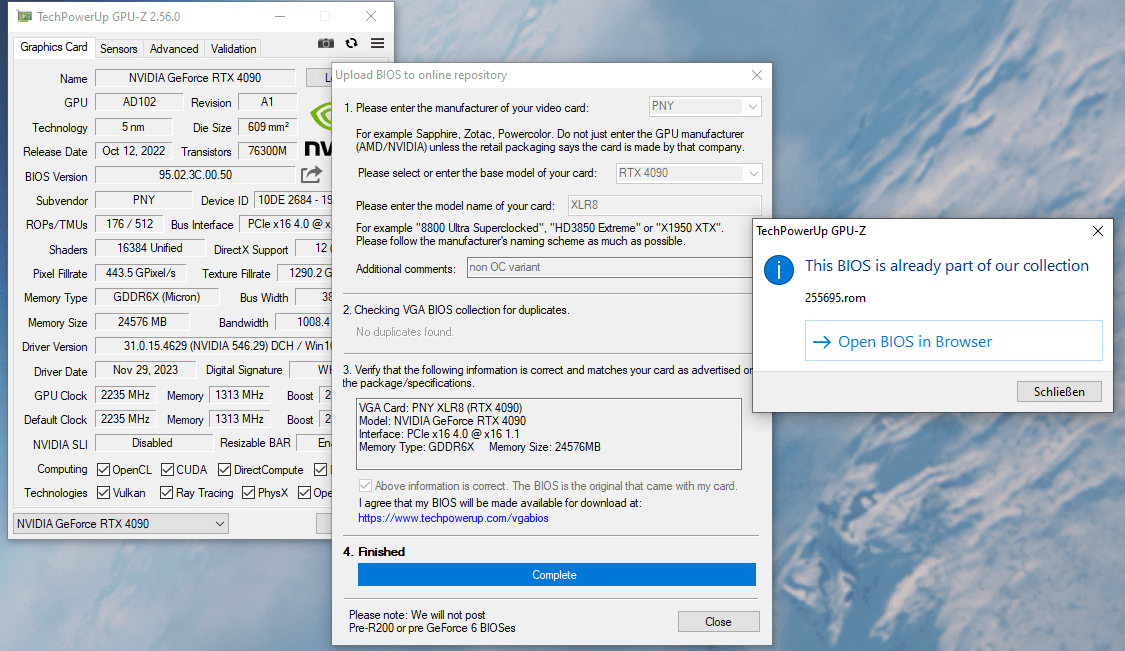The width and height of the screenshot is (1125, 651).
Task: Click the blue info icon in message dialog
Action: [778, 270]
